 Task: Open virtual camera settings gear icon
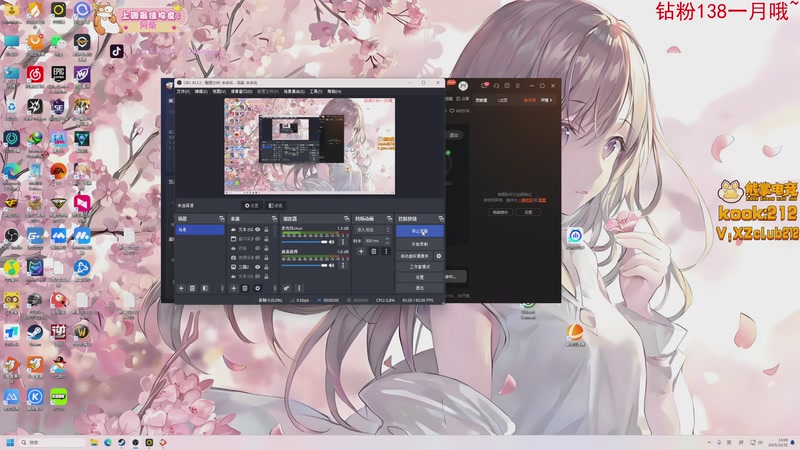[x=439, y=256]
